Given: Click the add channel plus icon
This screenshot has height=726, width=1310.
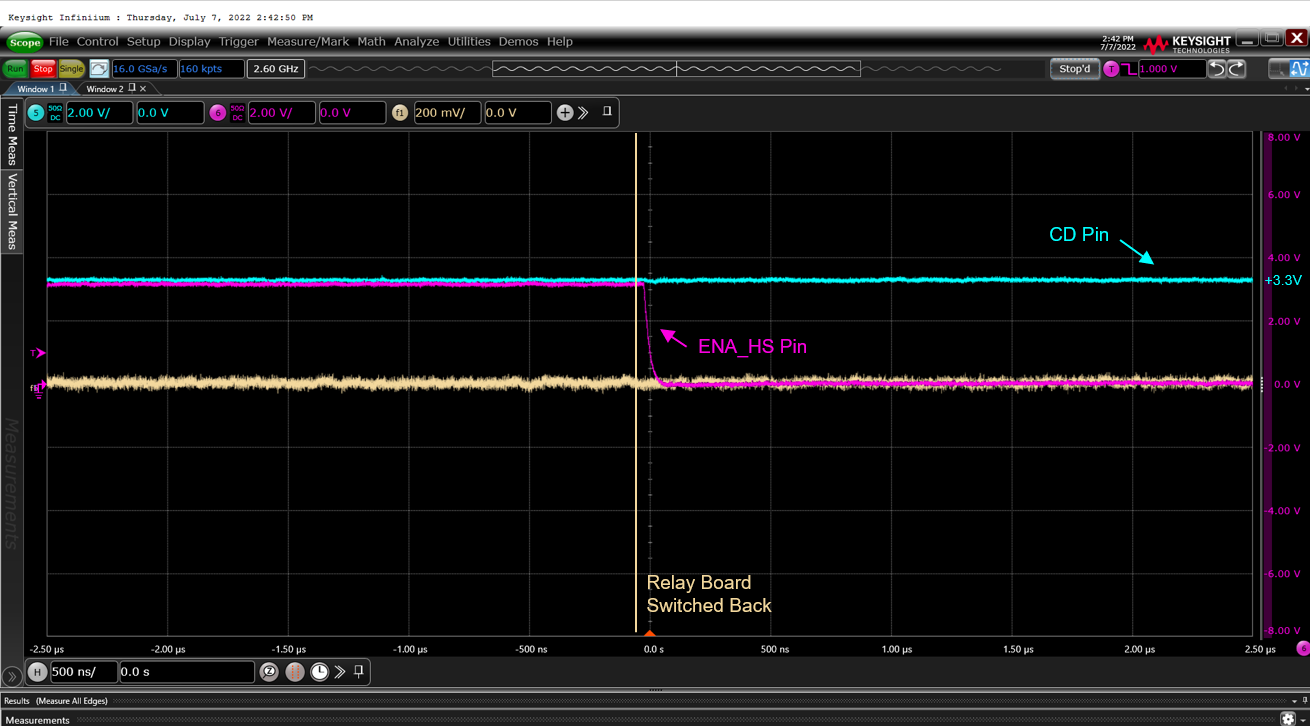Looking at the screenshot, I should coord(565,113).
